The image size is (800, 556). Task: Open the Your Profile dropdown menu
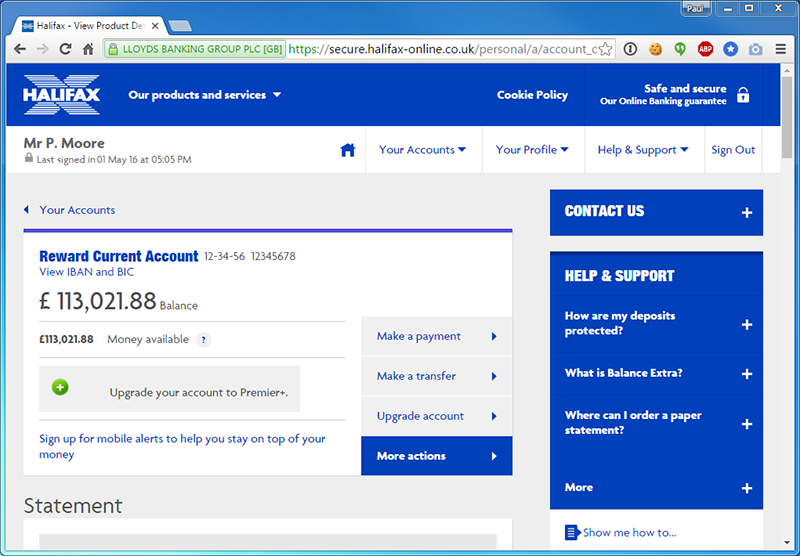pyautogui.click(x=532, y=150)
